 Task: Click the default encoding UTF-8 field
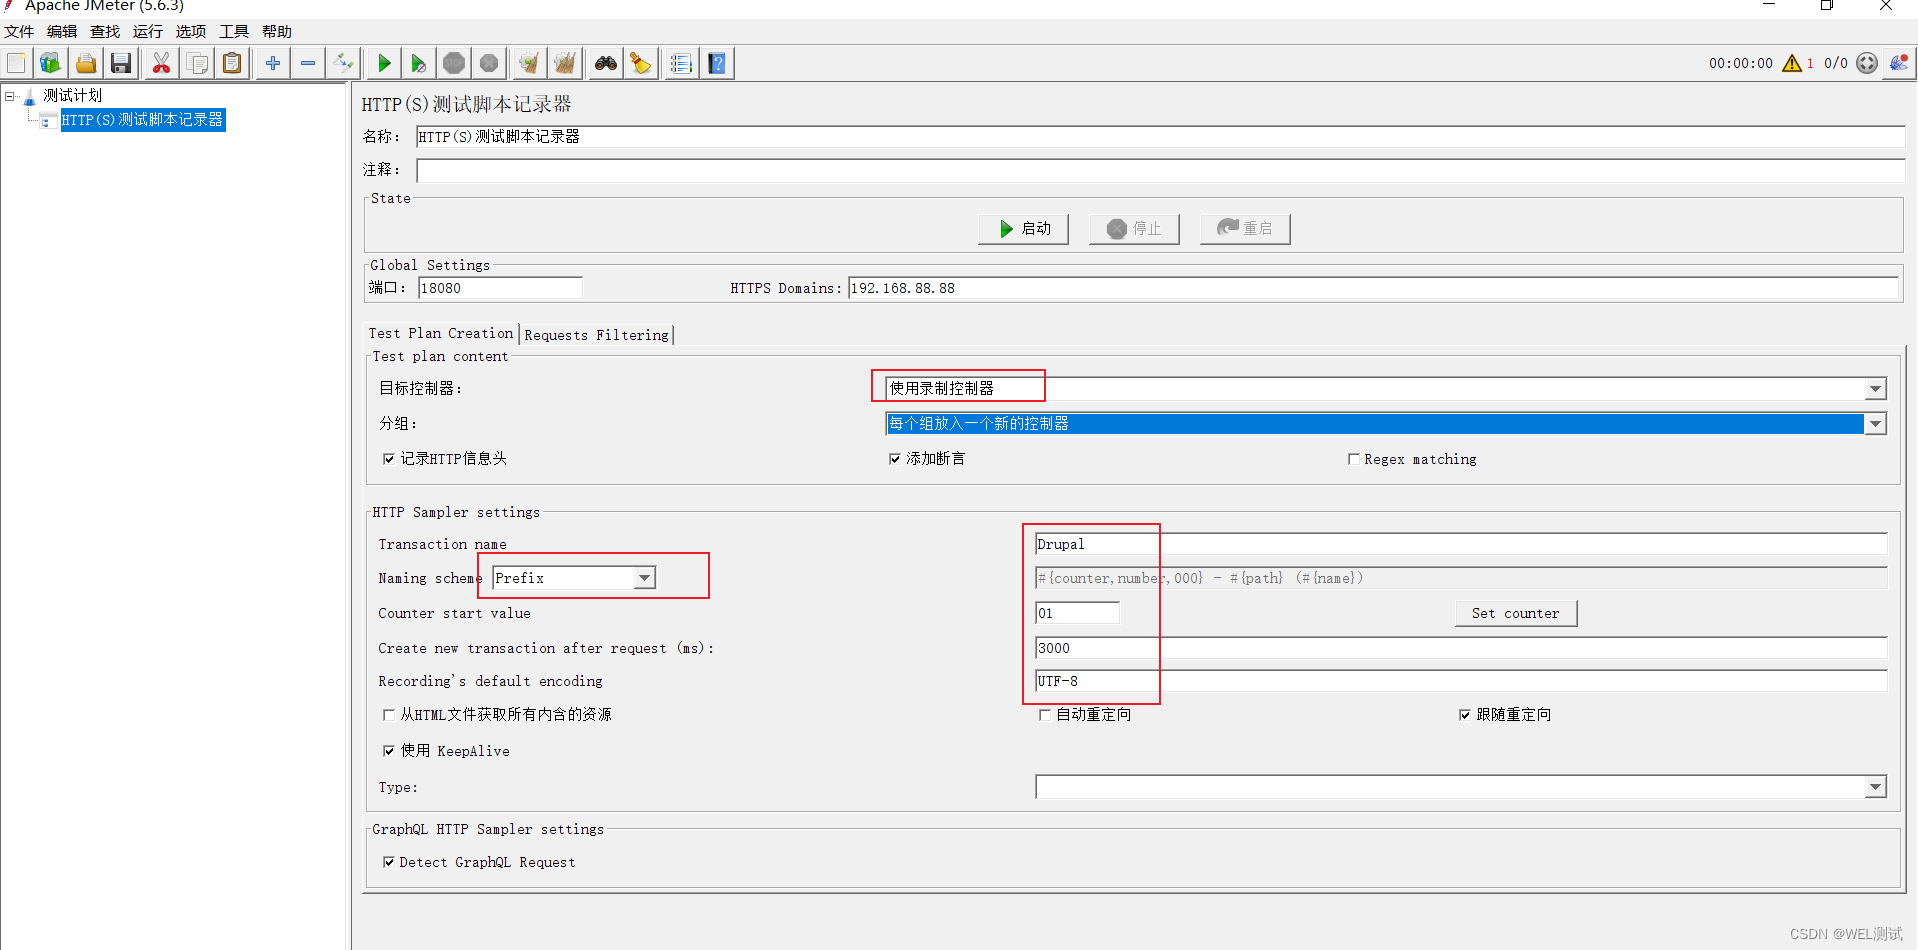pos(1461,681)
